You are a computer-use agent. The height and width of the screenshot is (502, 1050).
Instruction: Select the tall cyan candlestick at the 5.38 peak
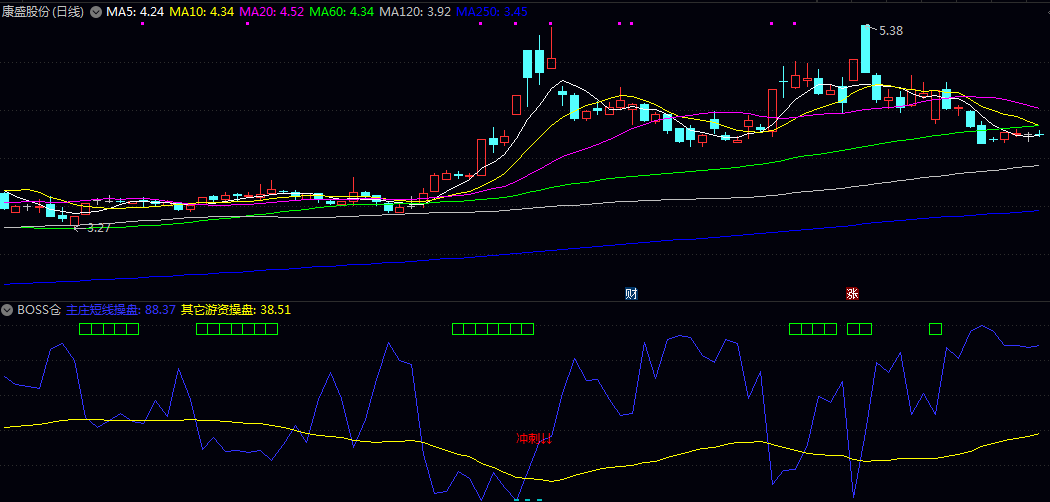pos(865,49)
